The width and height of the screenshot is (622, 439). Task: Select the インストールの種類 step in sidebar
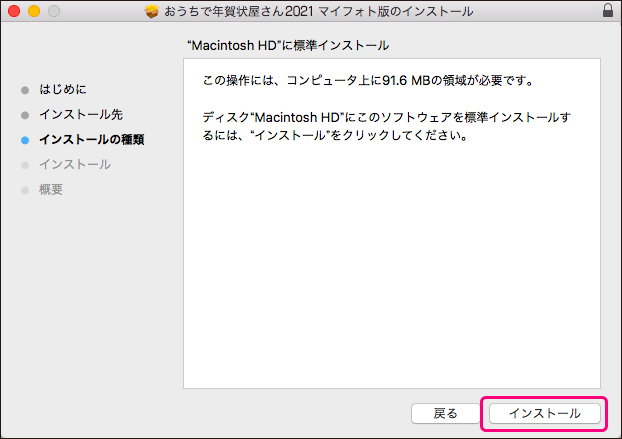click(92, 140)
